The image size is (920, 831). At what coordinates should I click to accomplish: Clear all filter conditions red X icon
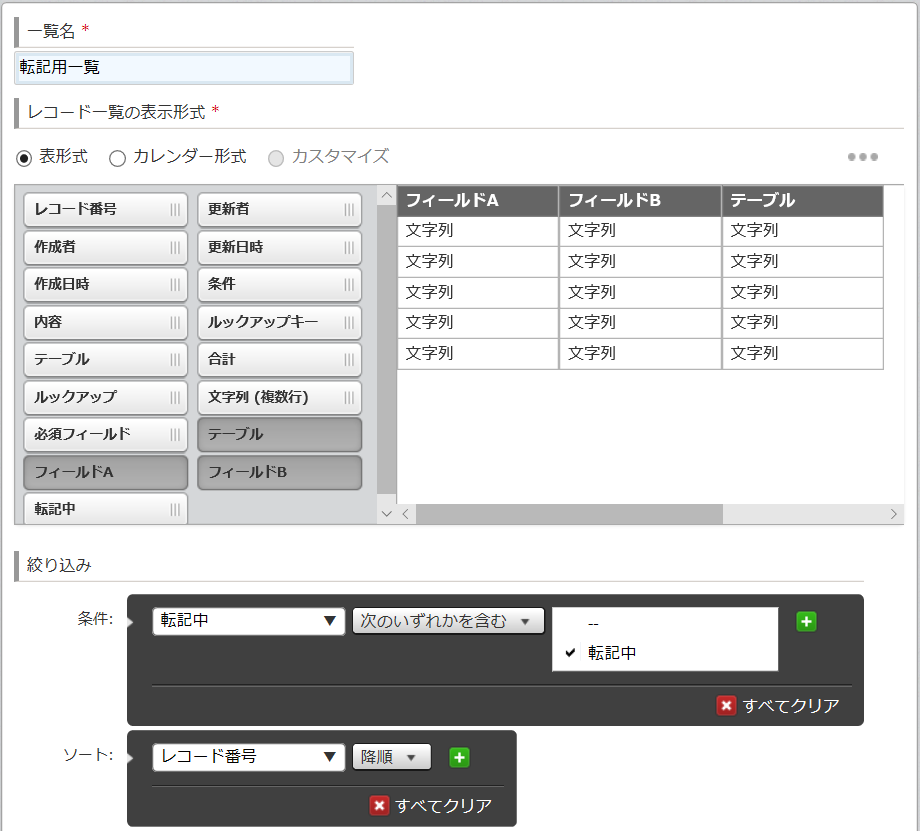[x=726, y=705]
